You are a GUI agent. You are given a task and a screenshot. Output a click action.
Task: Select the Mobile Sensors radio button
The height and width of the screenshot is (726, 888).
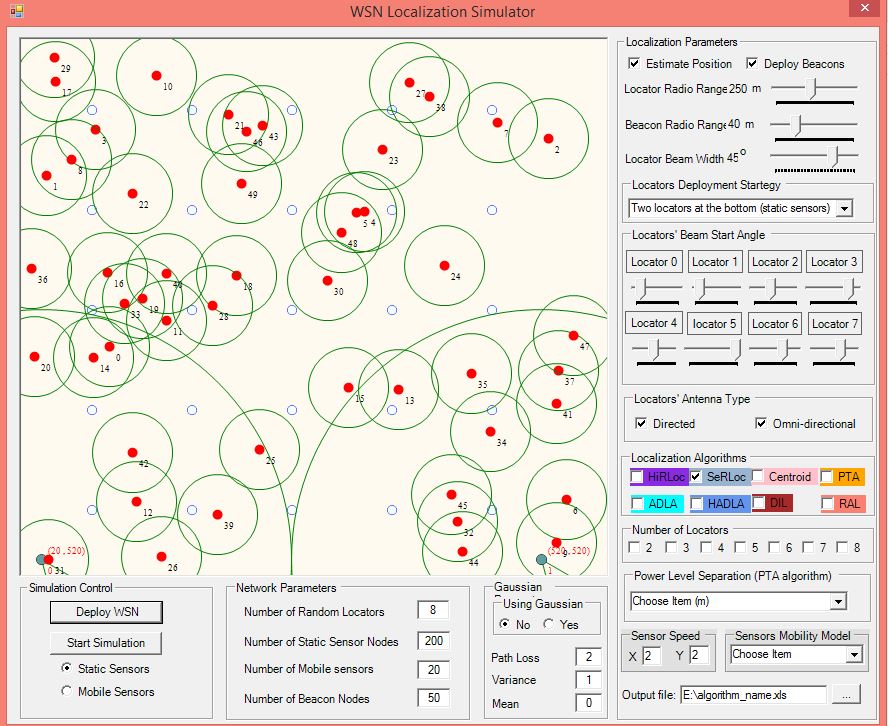[x=67, y=691]
